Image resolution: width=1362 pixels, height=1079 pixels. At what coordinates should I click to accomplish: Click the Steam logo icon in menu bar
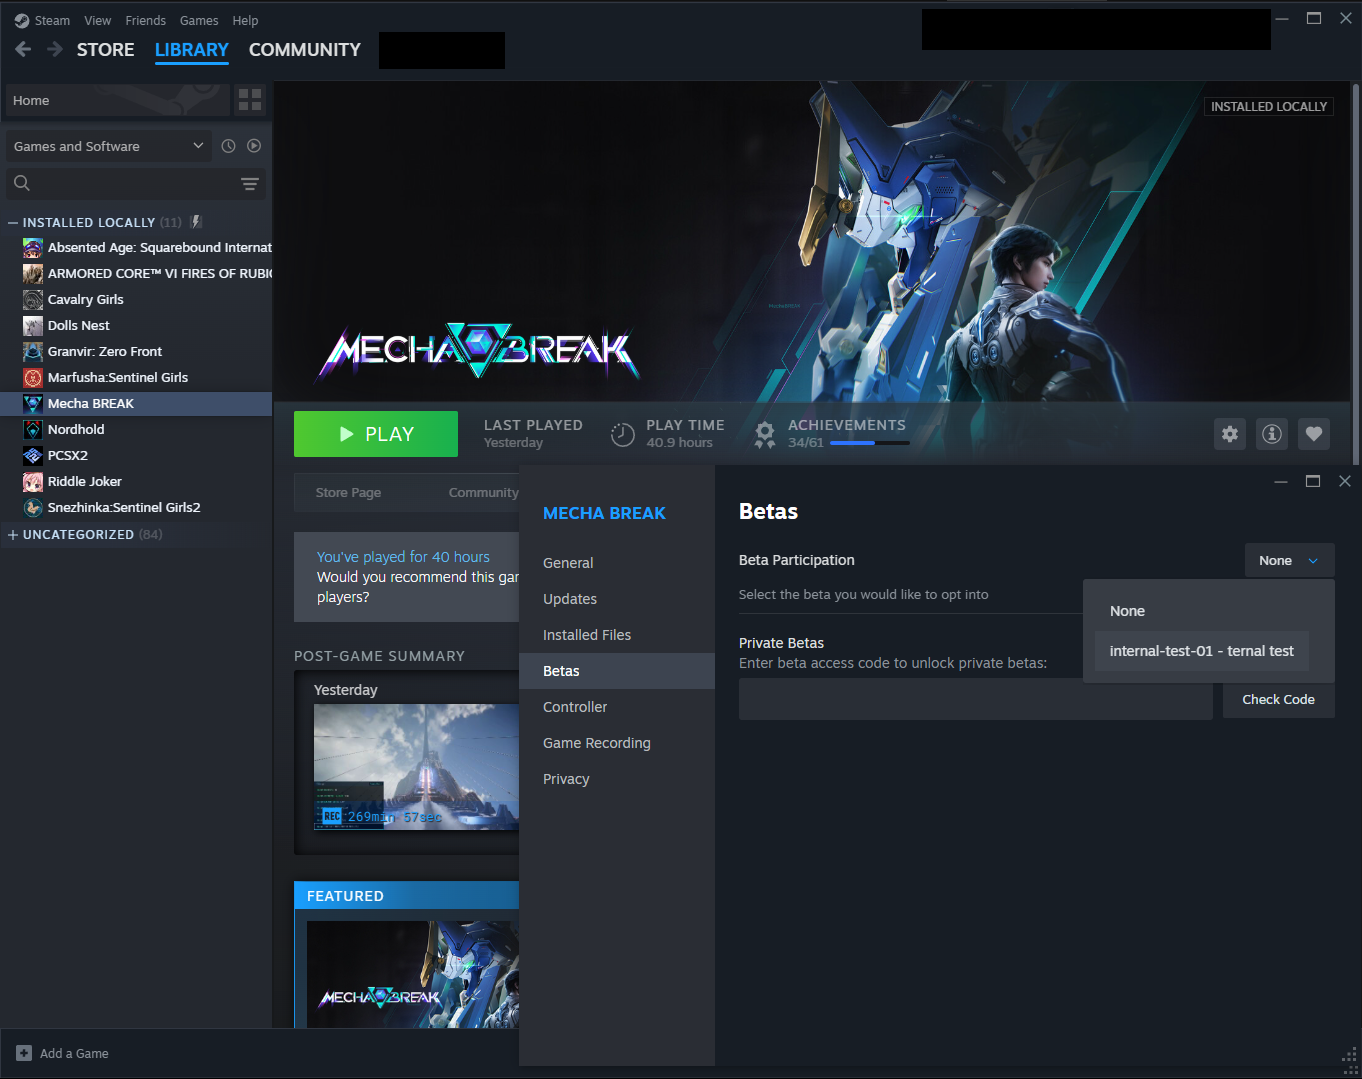[22, 20]
